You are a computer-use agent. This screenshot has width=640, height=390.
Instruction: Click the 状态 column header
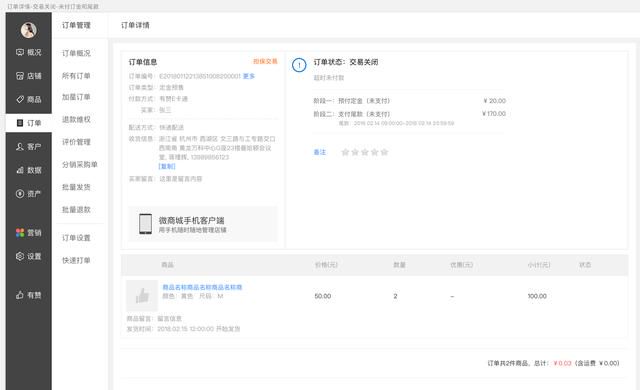point(585,265)
